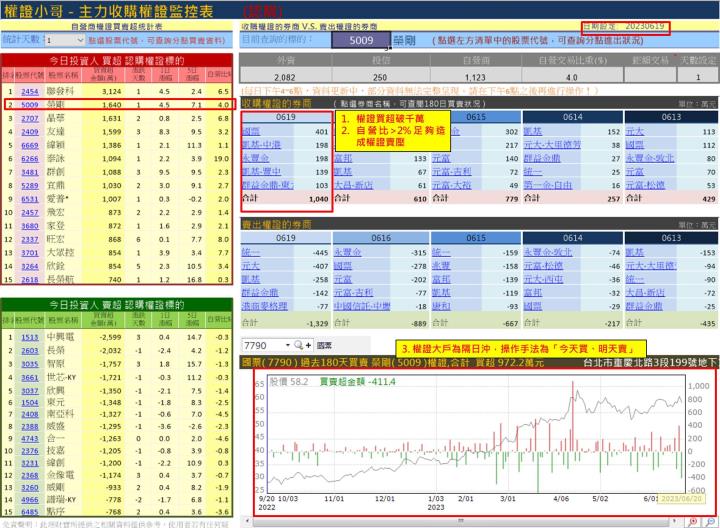720x528 pixels.
Task: Open stock code 2454 聯發科 link
Action: [29, 91]
